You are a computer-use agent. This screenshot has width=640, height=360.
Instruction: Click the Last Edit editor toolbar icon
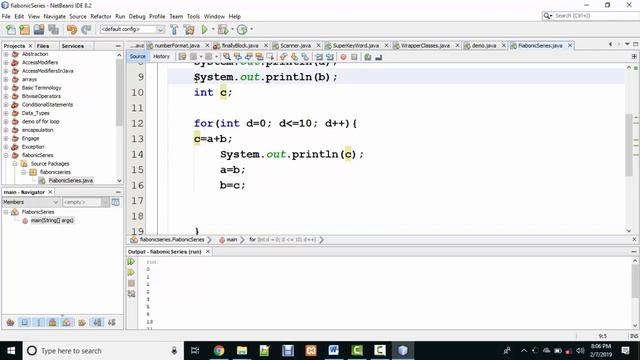(182, 57)
